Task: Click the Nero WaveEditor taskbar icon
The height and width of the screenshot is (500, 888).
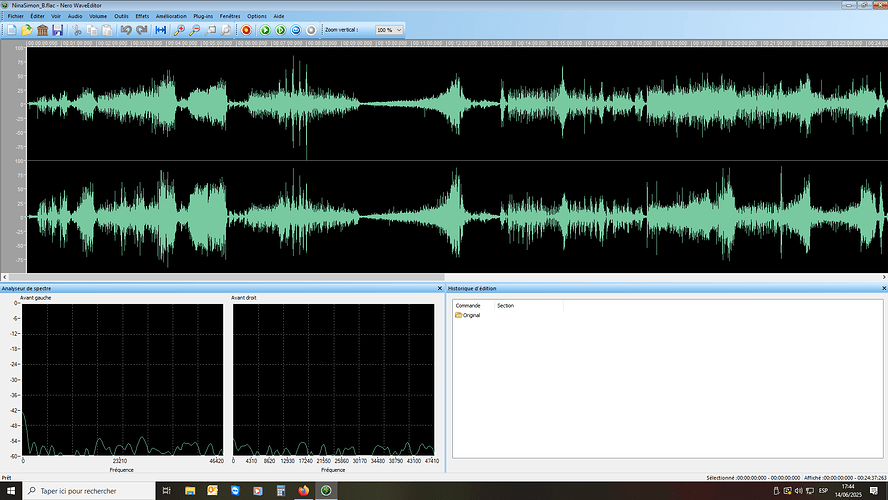Action: point(326,491)
